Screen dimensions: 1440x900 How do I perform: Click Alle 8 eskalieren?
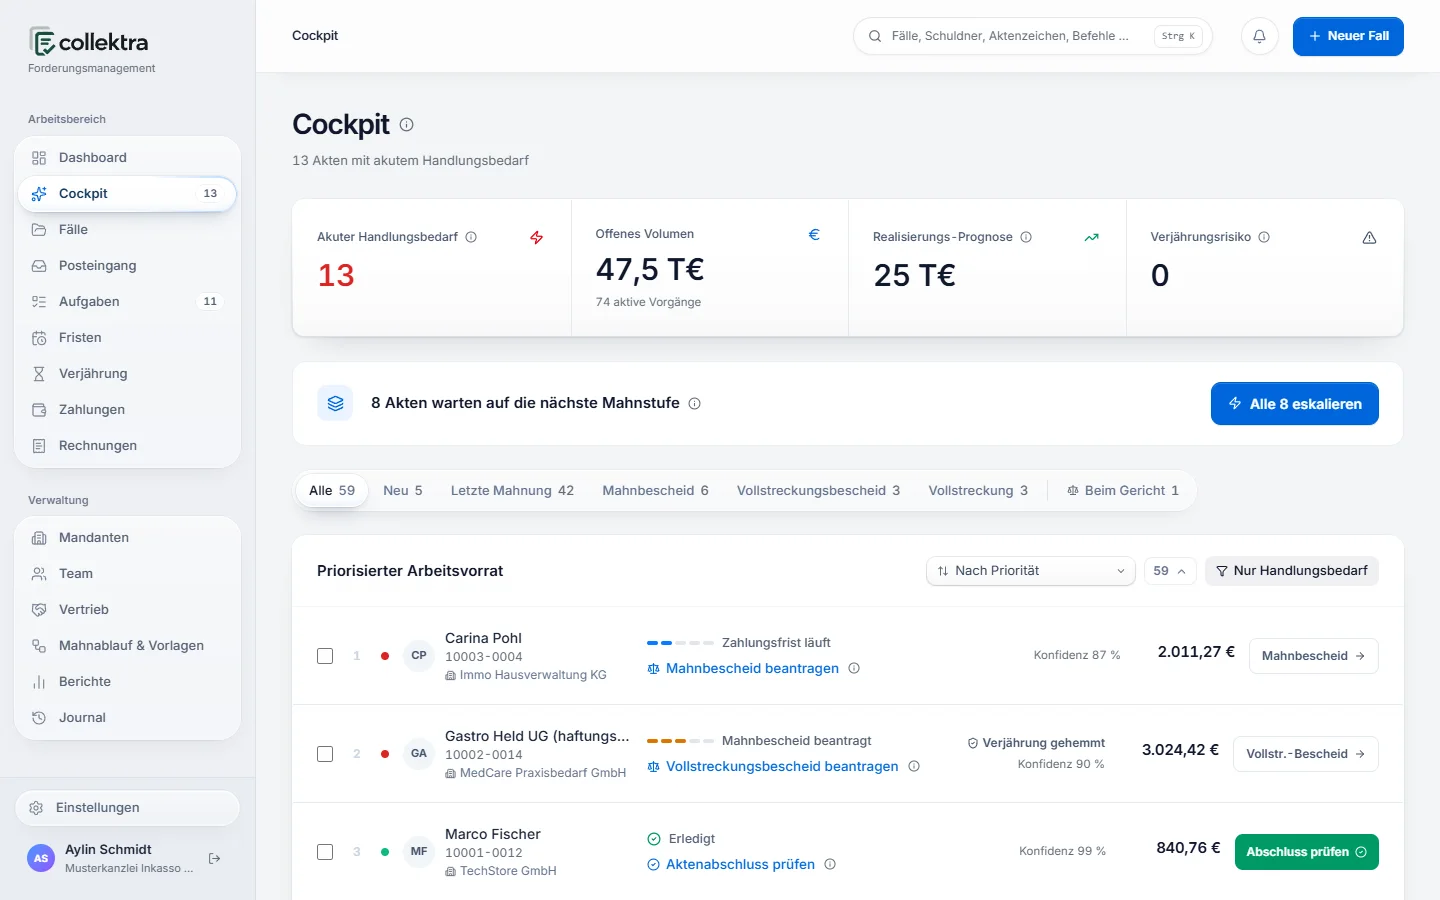click(x=1295, y=404)
